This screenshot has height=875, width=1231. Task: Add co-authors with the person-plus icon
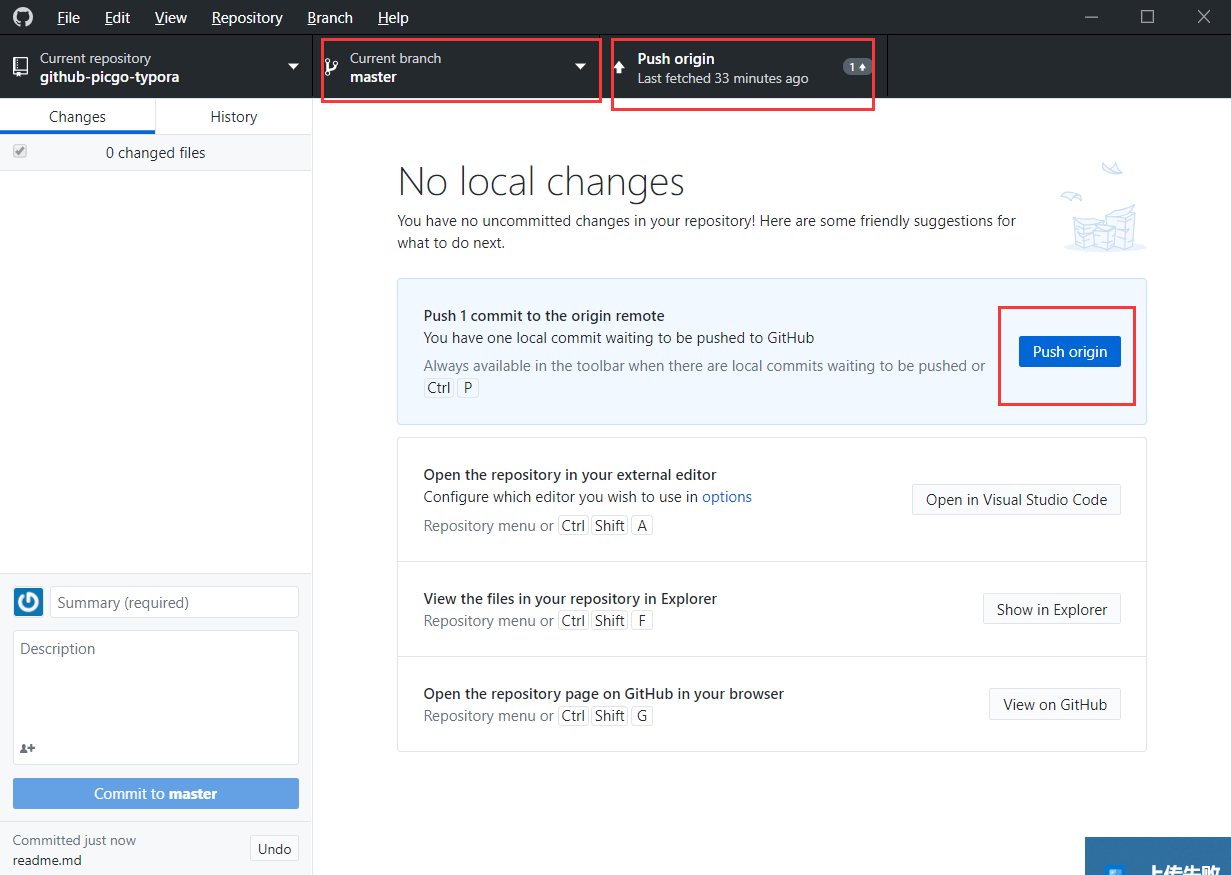click(x=27, y=748)
